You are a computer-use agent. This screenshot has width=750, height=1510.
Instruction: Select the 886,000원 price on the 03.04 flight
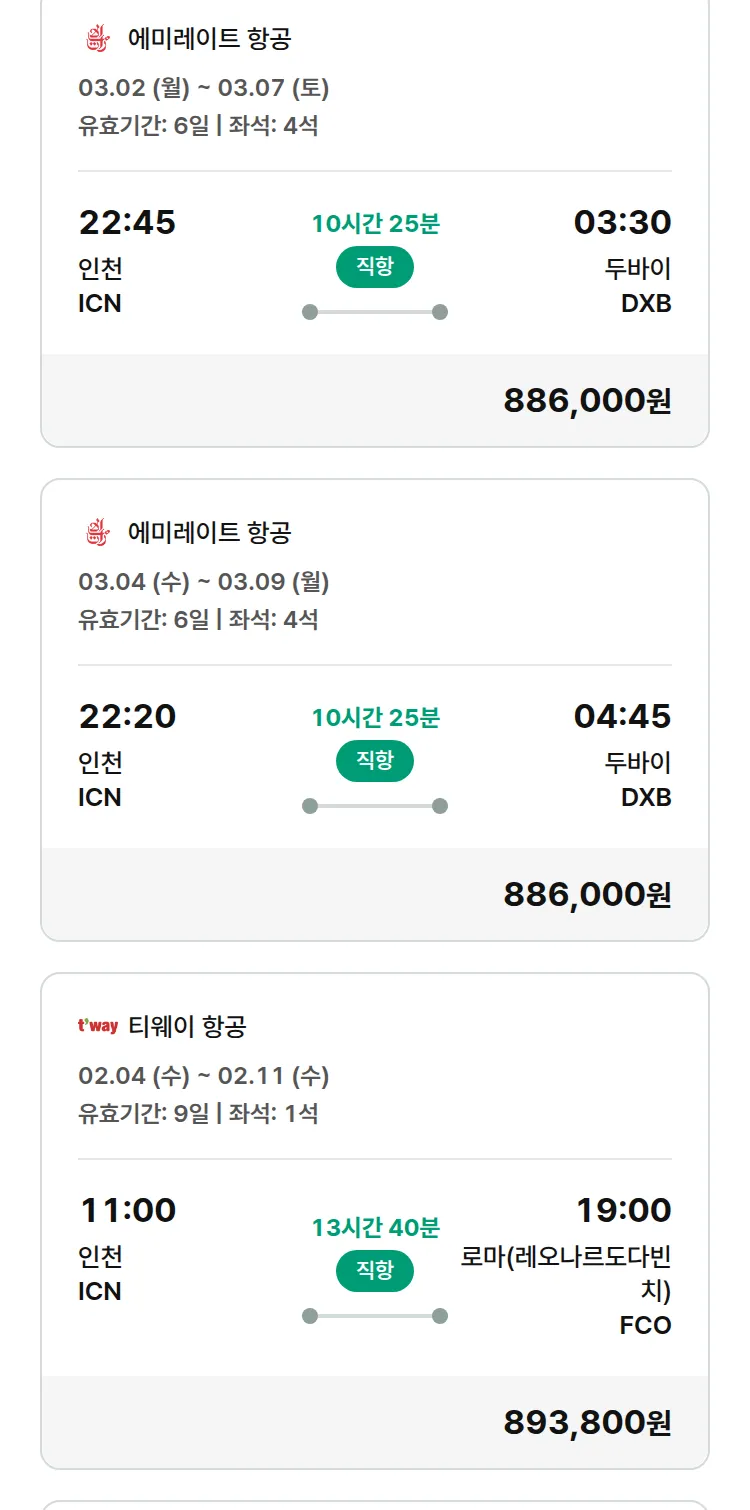point(587,895)
